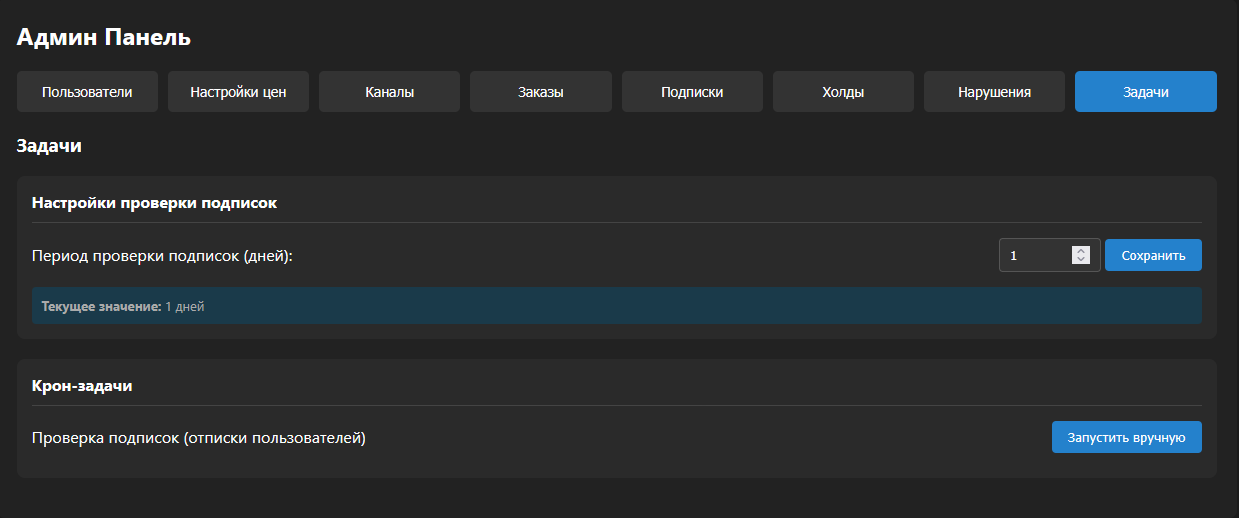Go to the Каналы tab
This screenshot has height=518, width=1239.
[x=389, y=92]
